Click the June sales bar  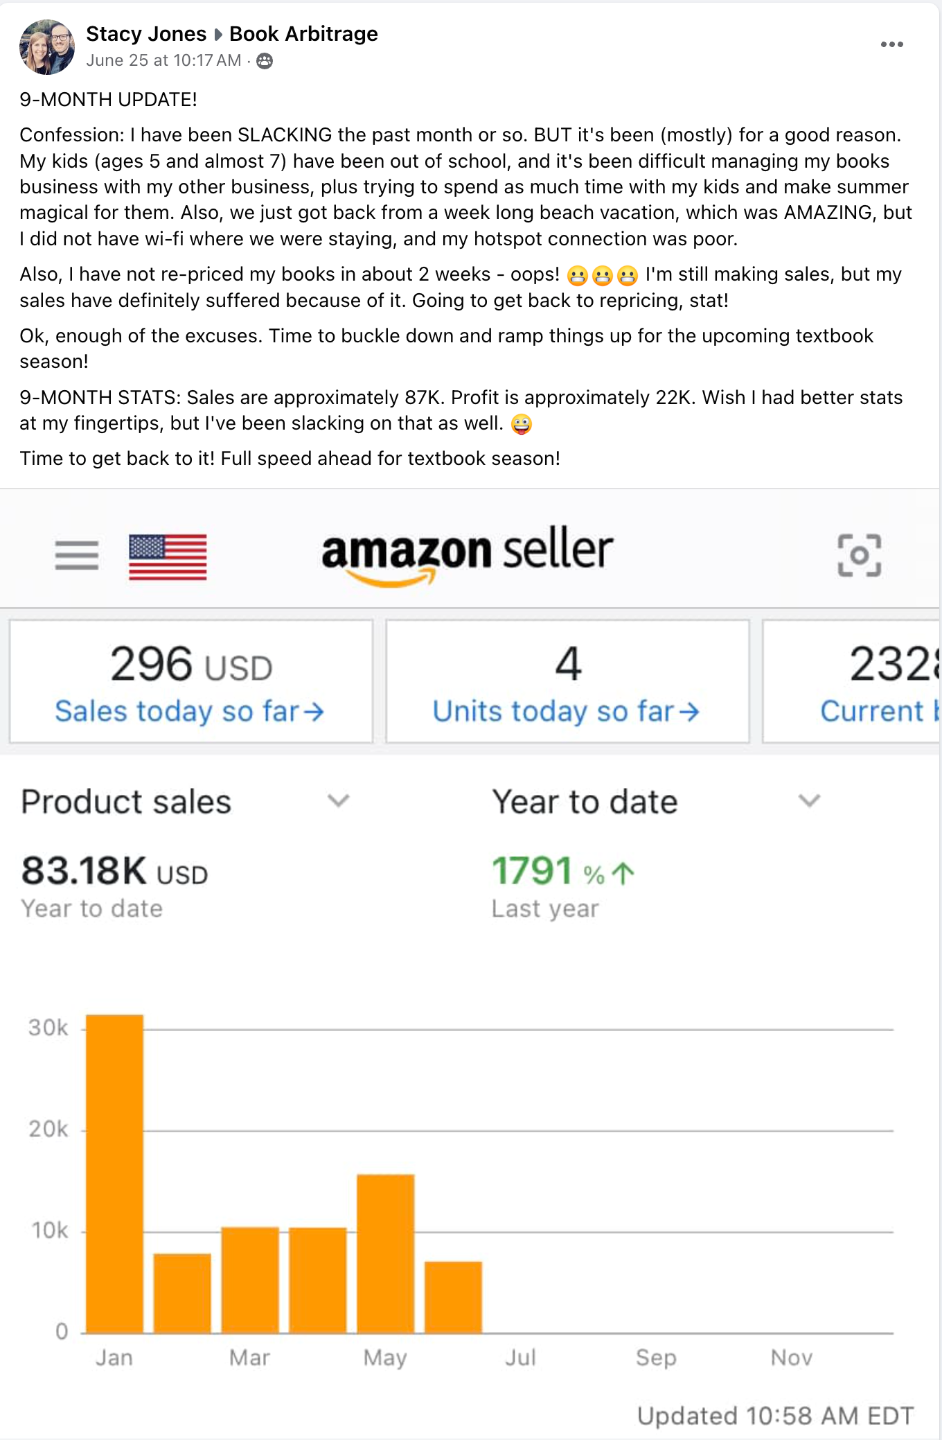453,1297
